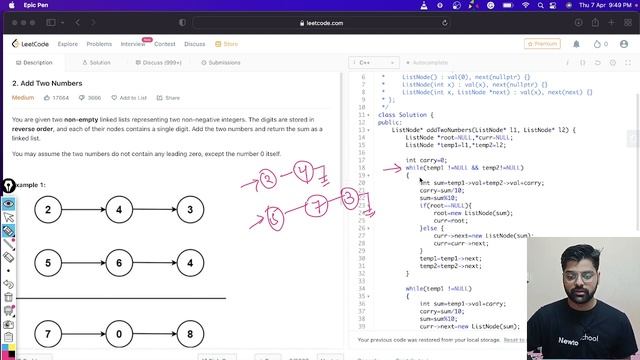Open LeetCode notifications bell
This screenshot has width=640, height=360.
(x=576, y=44)
